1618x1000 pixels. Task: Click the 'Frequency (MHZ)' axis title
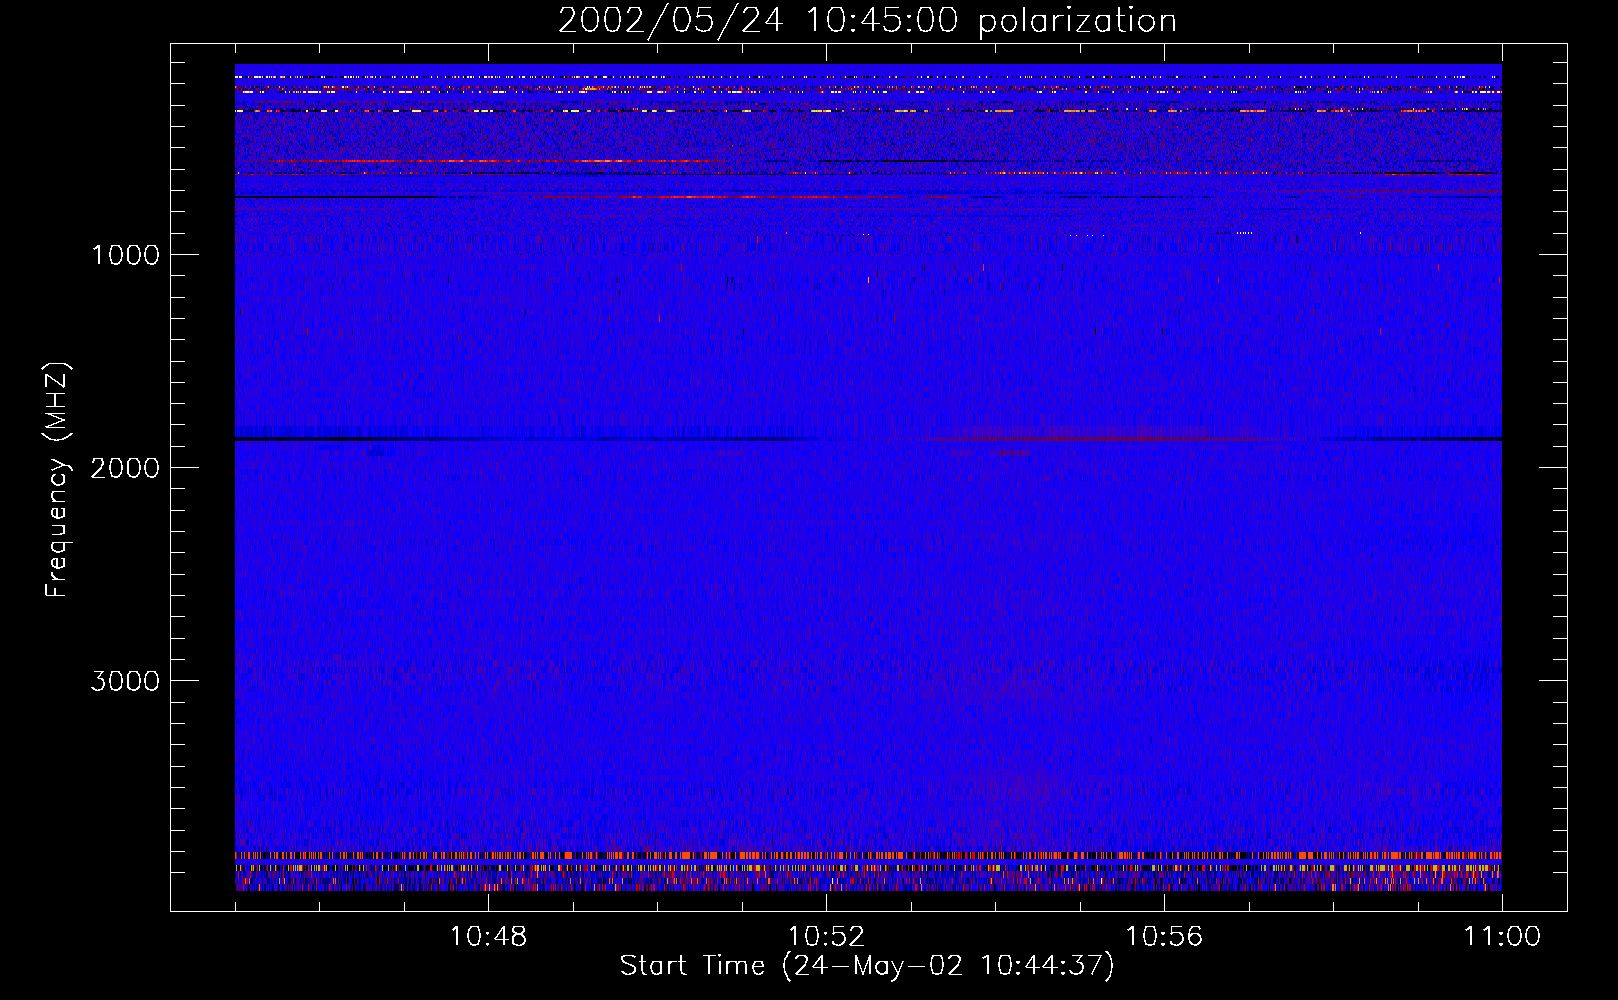coord(57,480)
